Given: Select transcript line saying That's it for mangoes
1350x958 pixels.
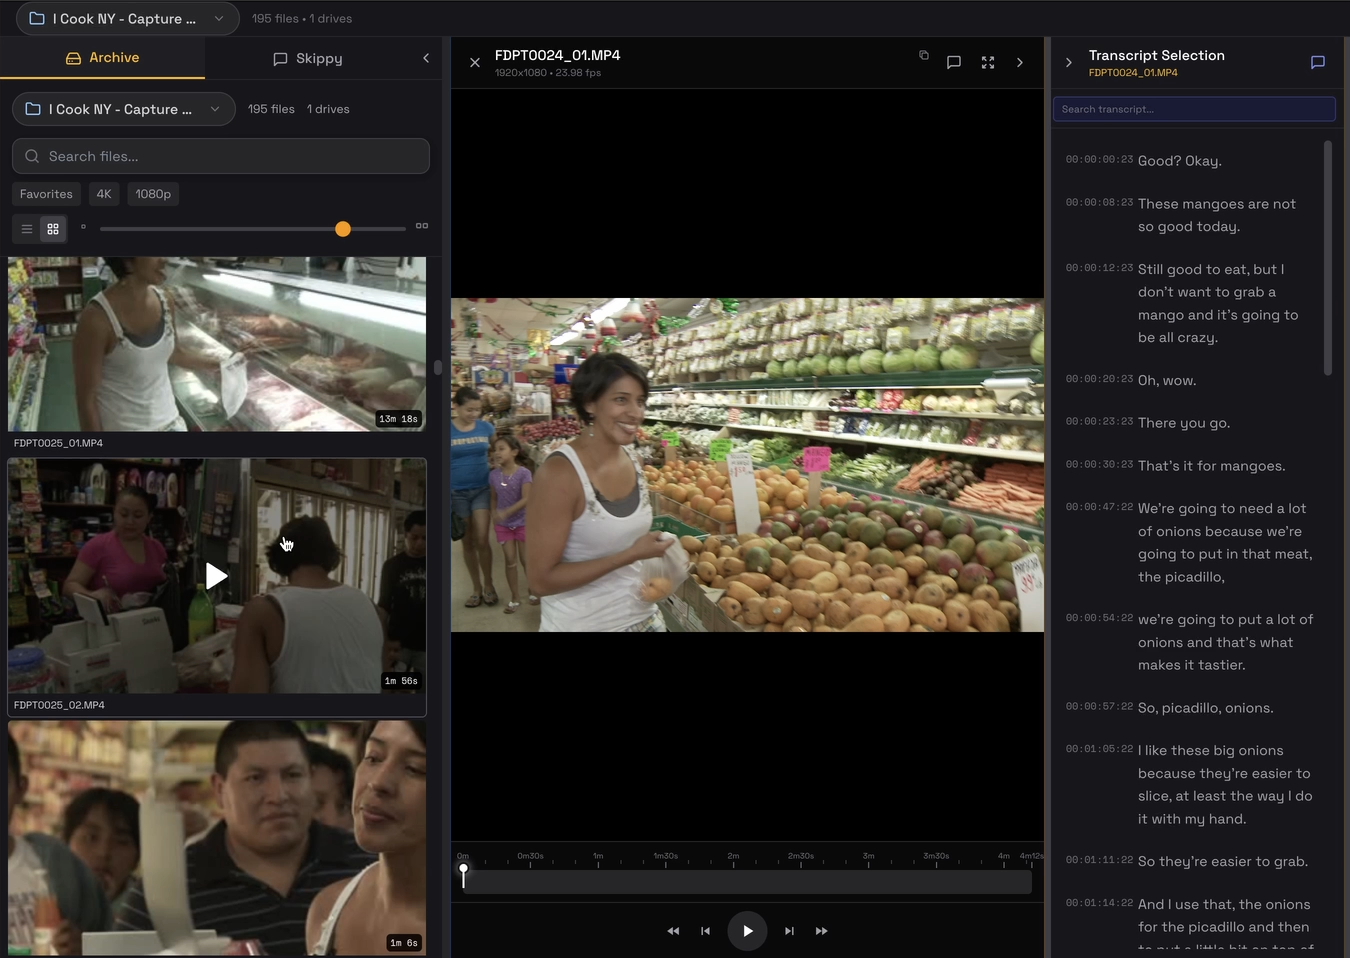Looking at the screenshot, I should (1213, 465).
